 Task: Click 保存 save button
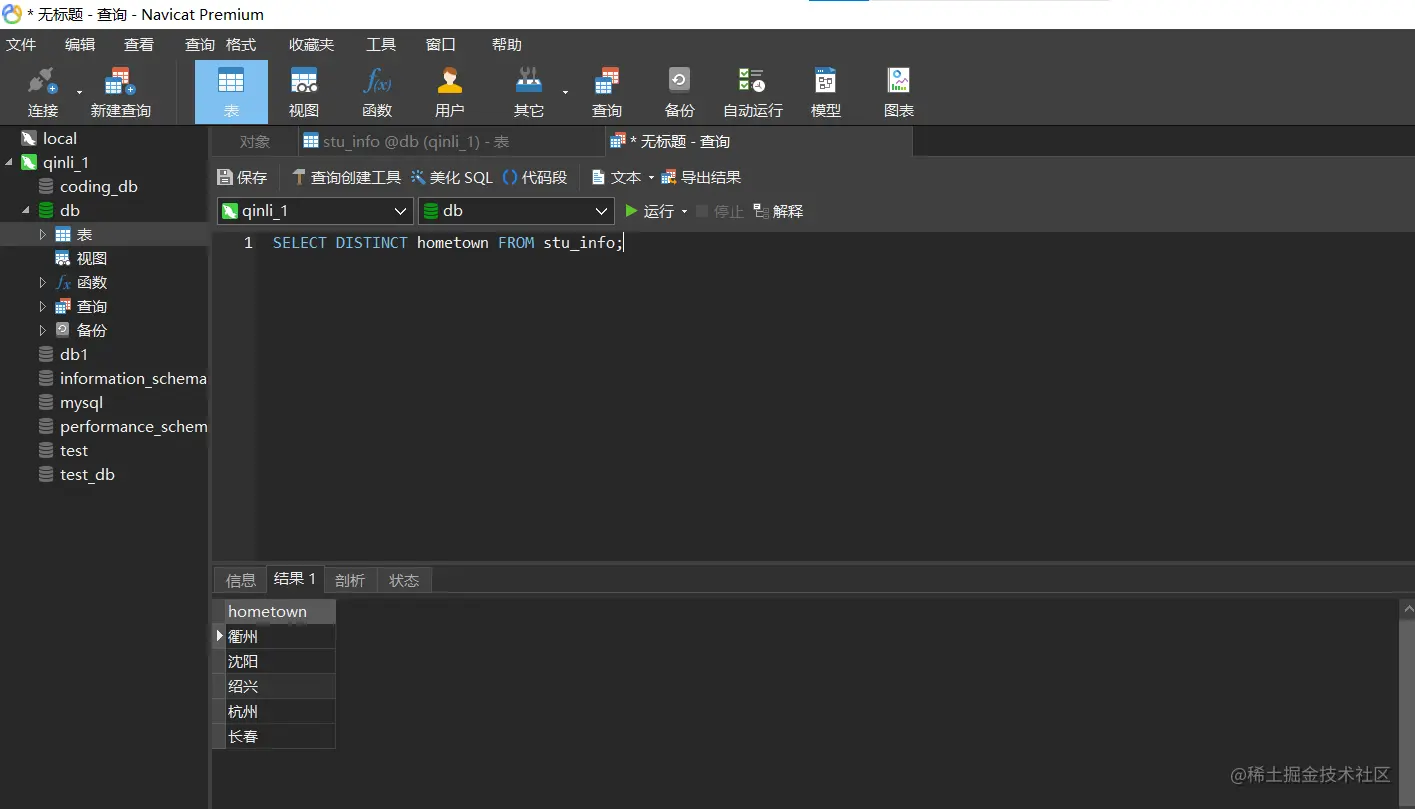coord(242,177)
